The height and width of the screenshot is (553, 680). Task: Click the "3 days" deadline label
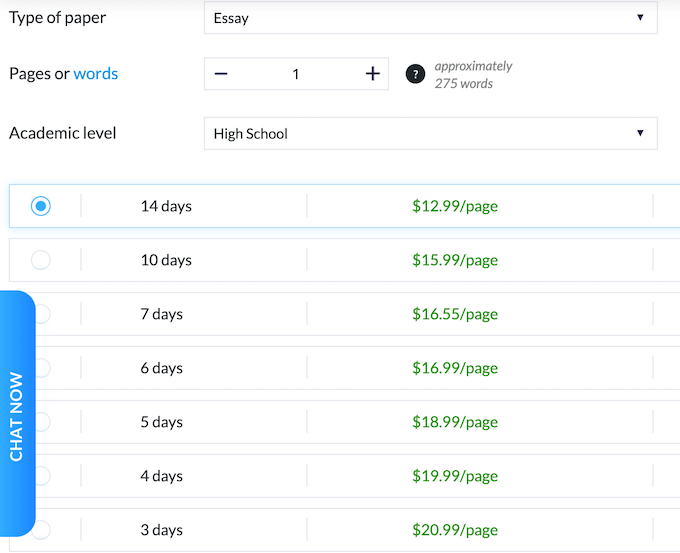[161, 530]
